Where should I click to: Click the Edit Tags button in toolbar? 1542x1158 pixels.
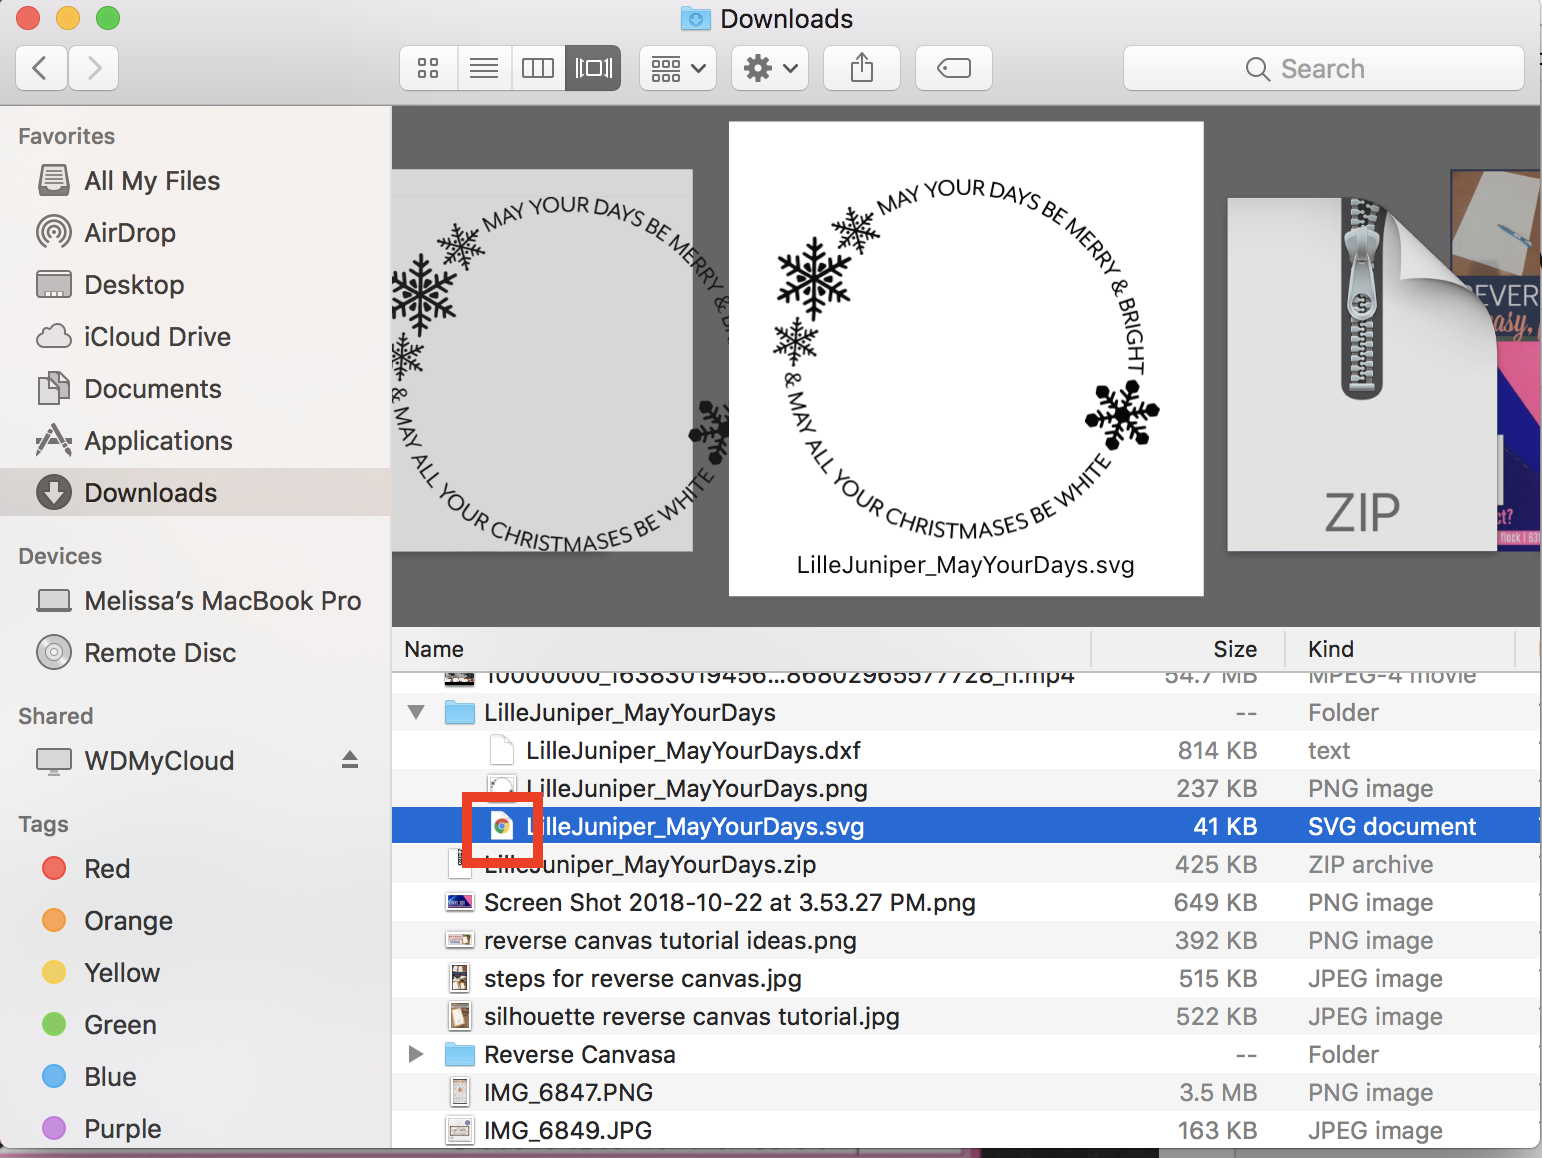pos(952,67)
